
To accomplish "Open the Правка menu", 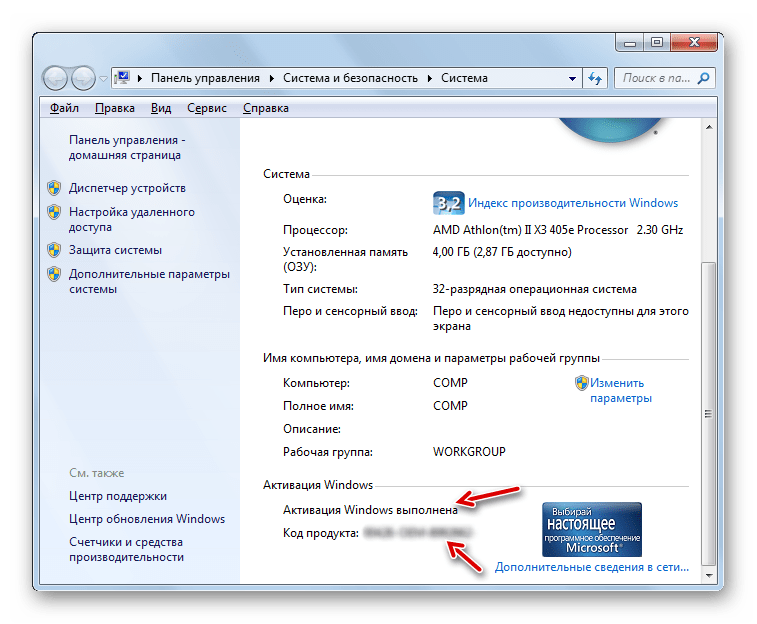I will coord(114,108).
